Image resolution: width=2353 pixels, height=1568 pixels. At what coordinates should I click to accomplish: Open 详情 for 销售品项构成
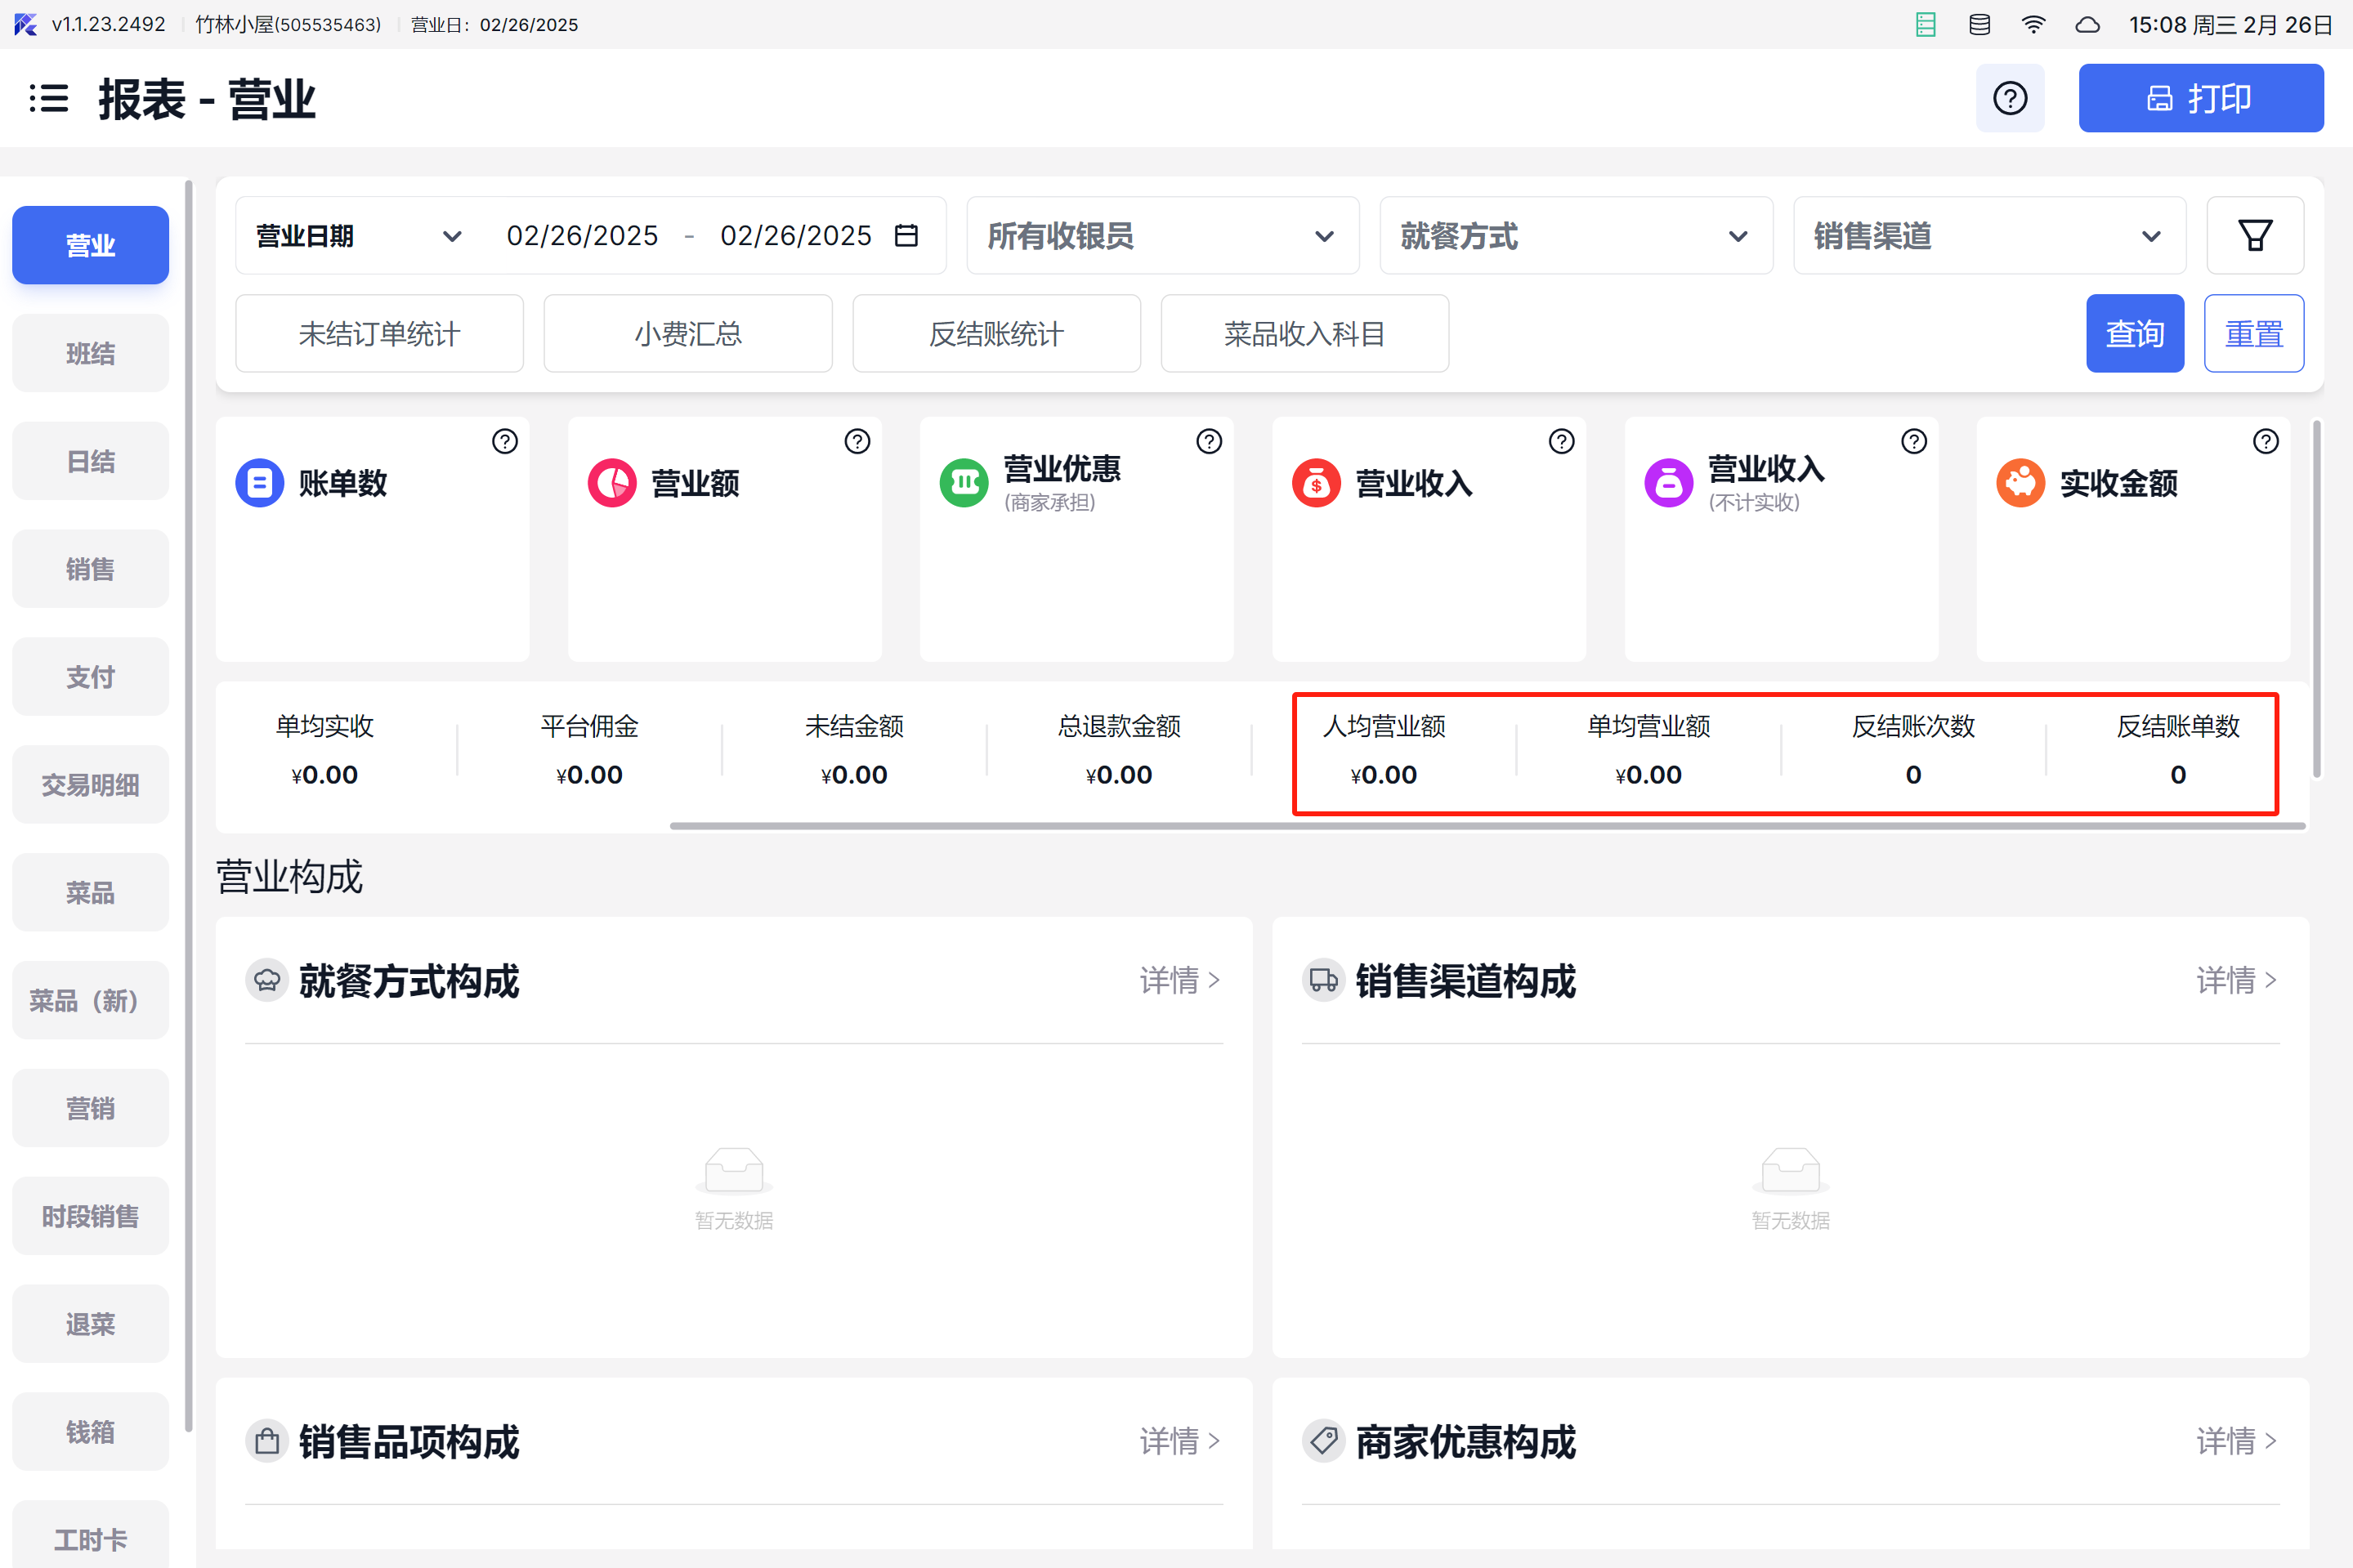coord(1180,1441)
